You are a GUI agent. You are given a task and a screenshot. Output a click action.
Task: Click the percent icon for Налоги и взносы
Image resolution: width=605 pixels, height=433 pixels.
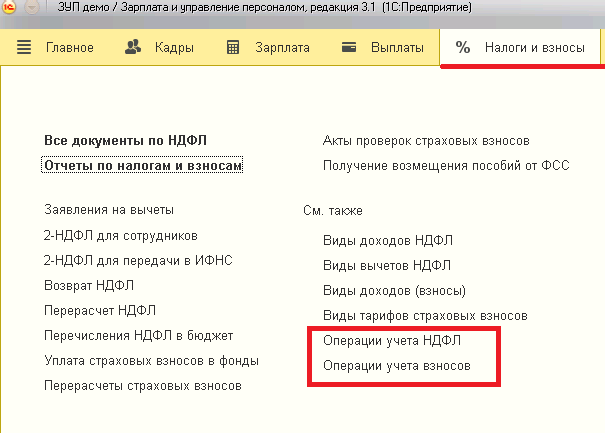(463, 47)
